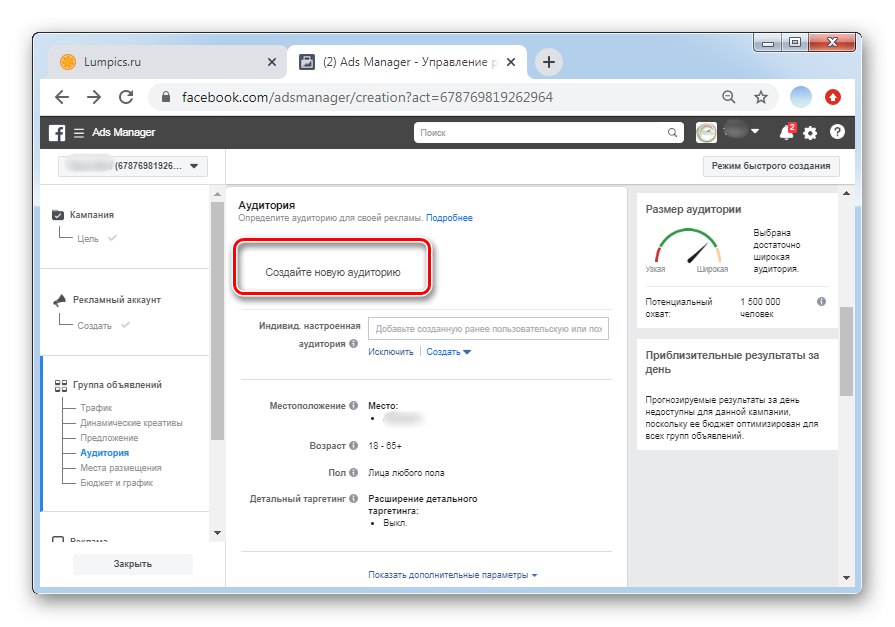
Task: Click Лица любого пола value
Action: coord(406,473)
